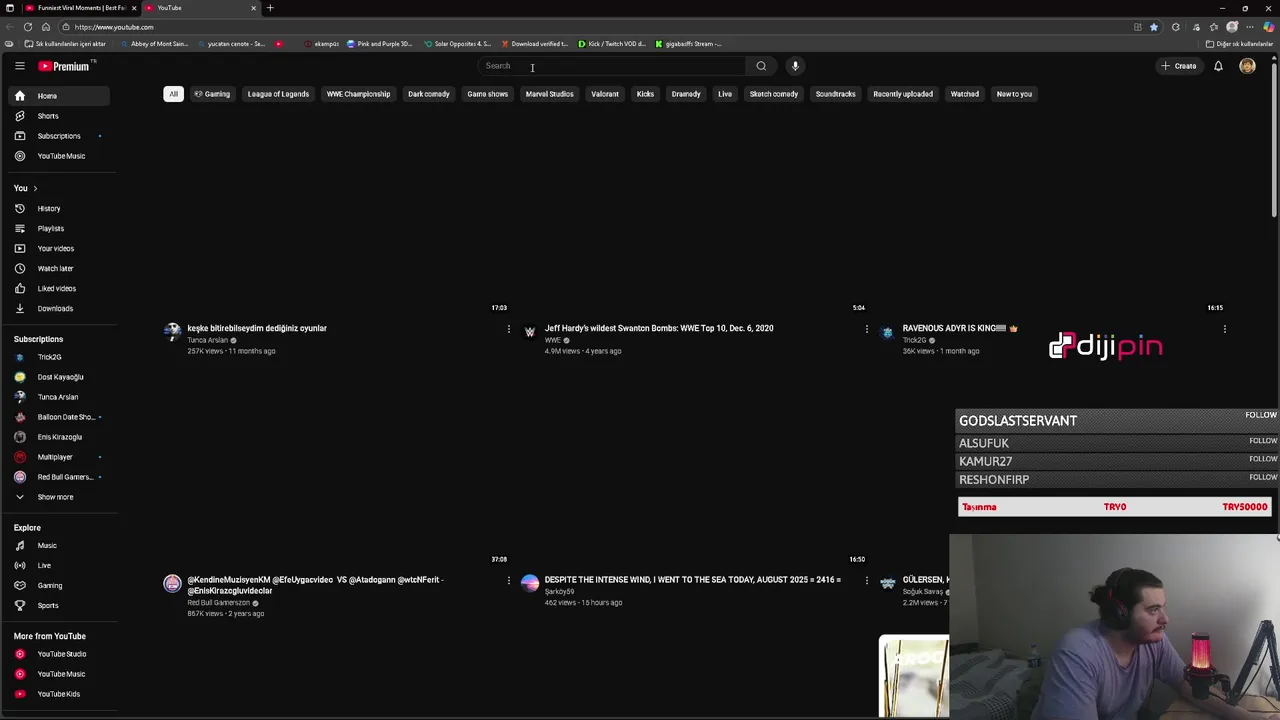Open the notifications bell
Viewport: 1280px width, 720px height.
[x=1218, y=66]
